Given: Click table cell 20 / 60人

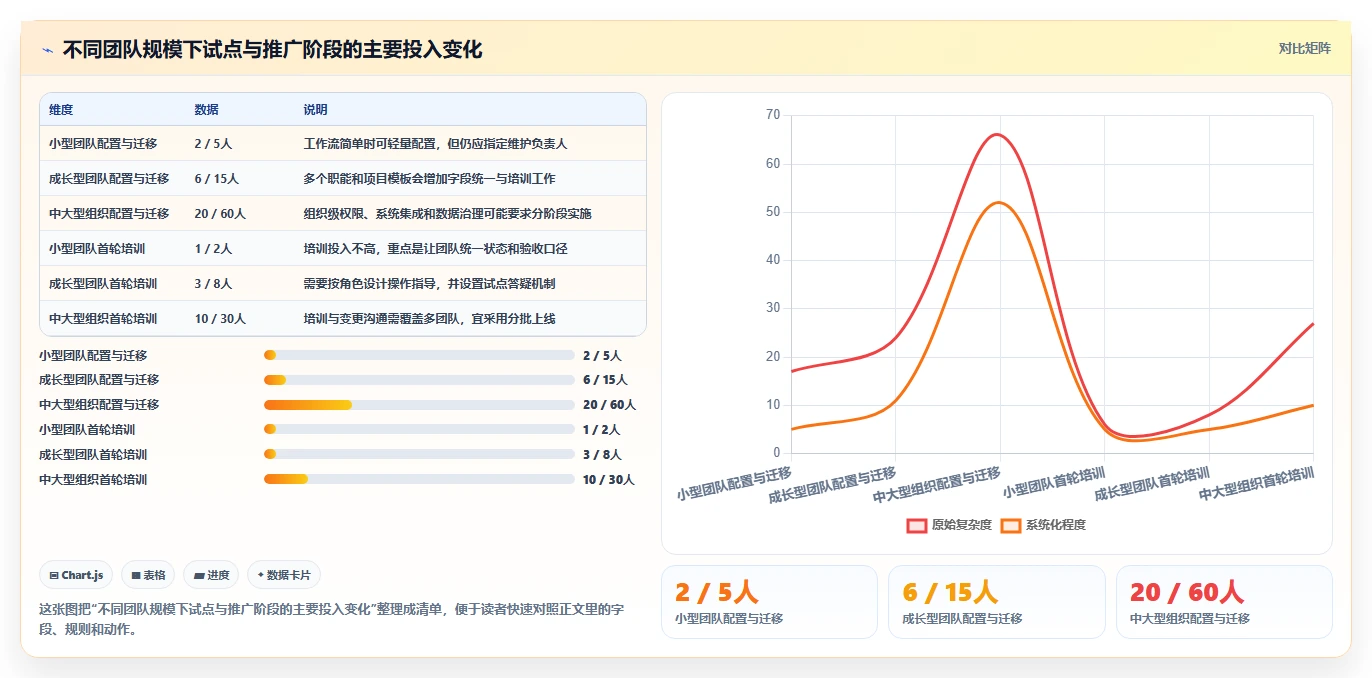Looking at the screenshot, I should pyautogui.click(x=220, y=214).
